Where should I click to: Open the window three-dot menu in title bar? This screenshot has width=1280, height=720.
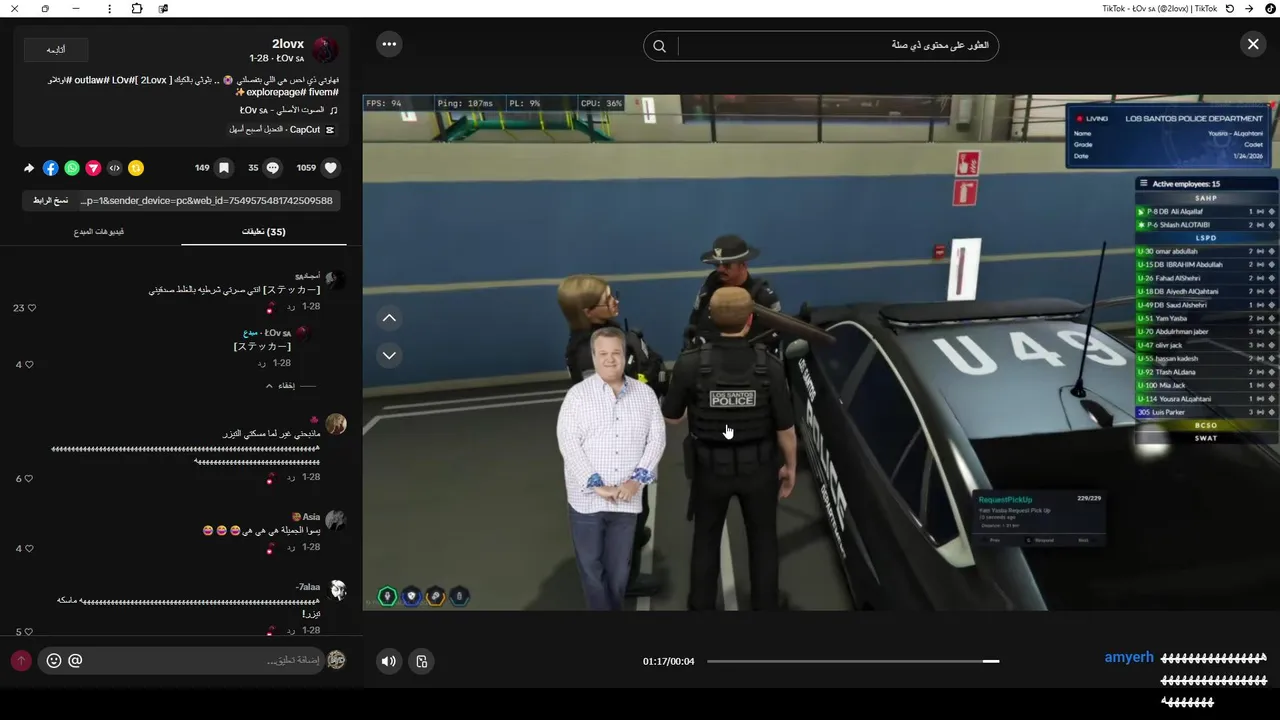[109, 8]
